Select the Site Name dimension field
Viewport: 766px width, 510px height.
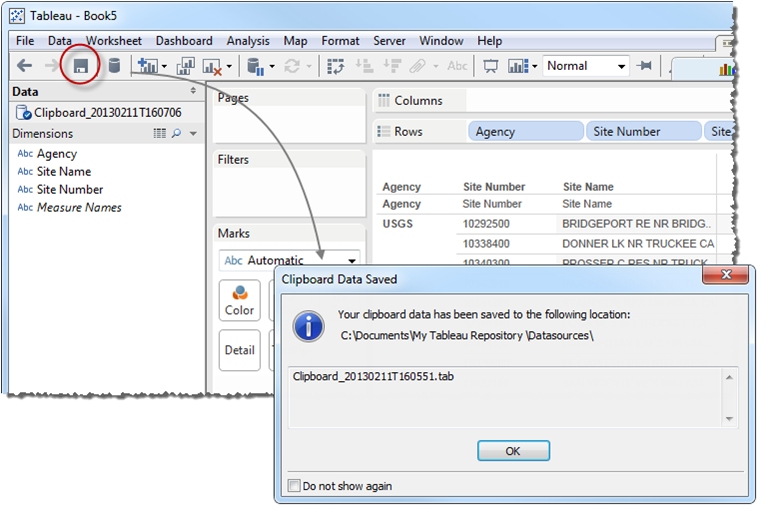pos(64,171)
